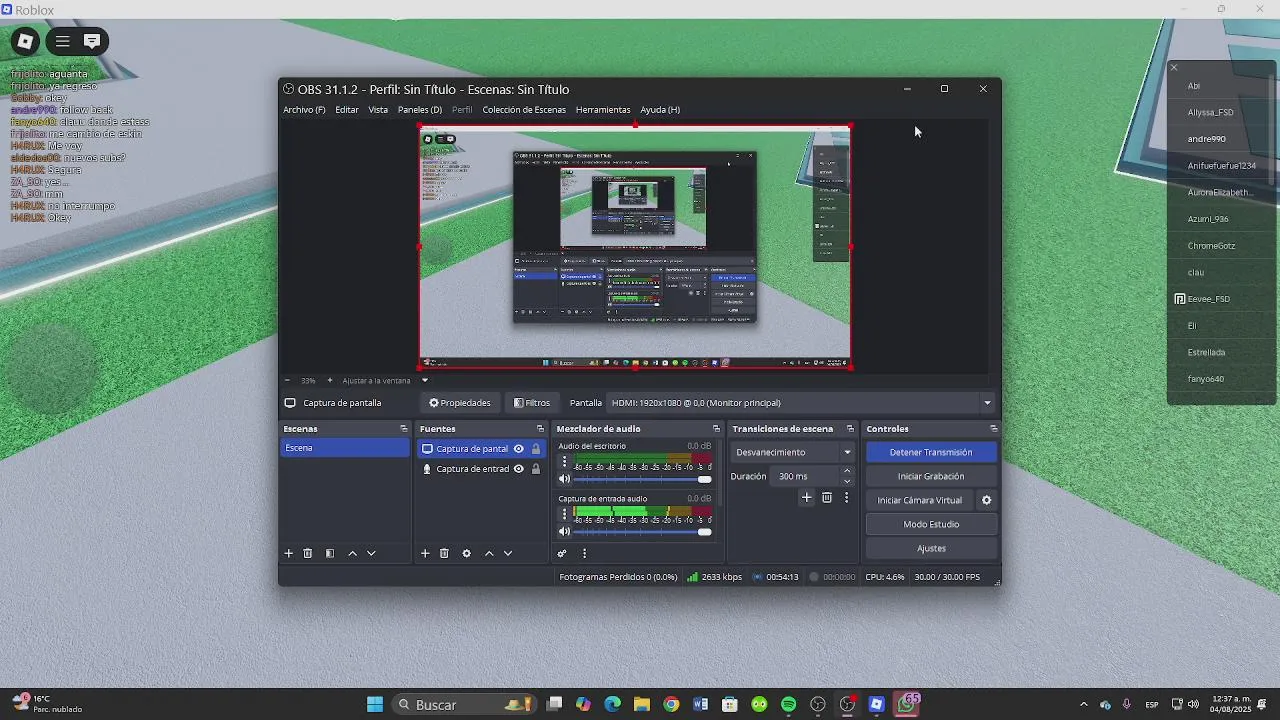Open the Vista menu

[378, 110]
